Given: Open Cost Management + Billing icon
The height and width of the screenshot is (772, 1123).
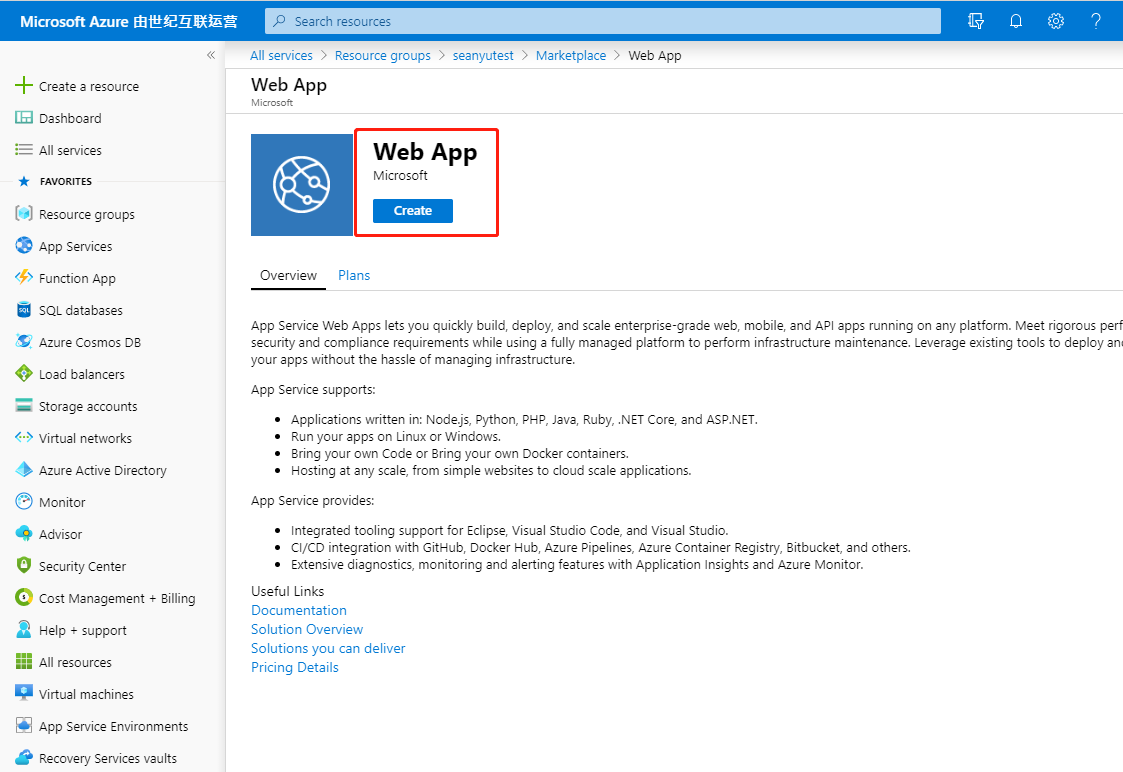Looking at the screenshot, I should pos(24,597).
